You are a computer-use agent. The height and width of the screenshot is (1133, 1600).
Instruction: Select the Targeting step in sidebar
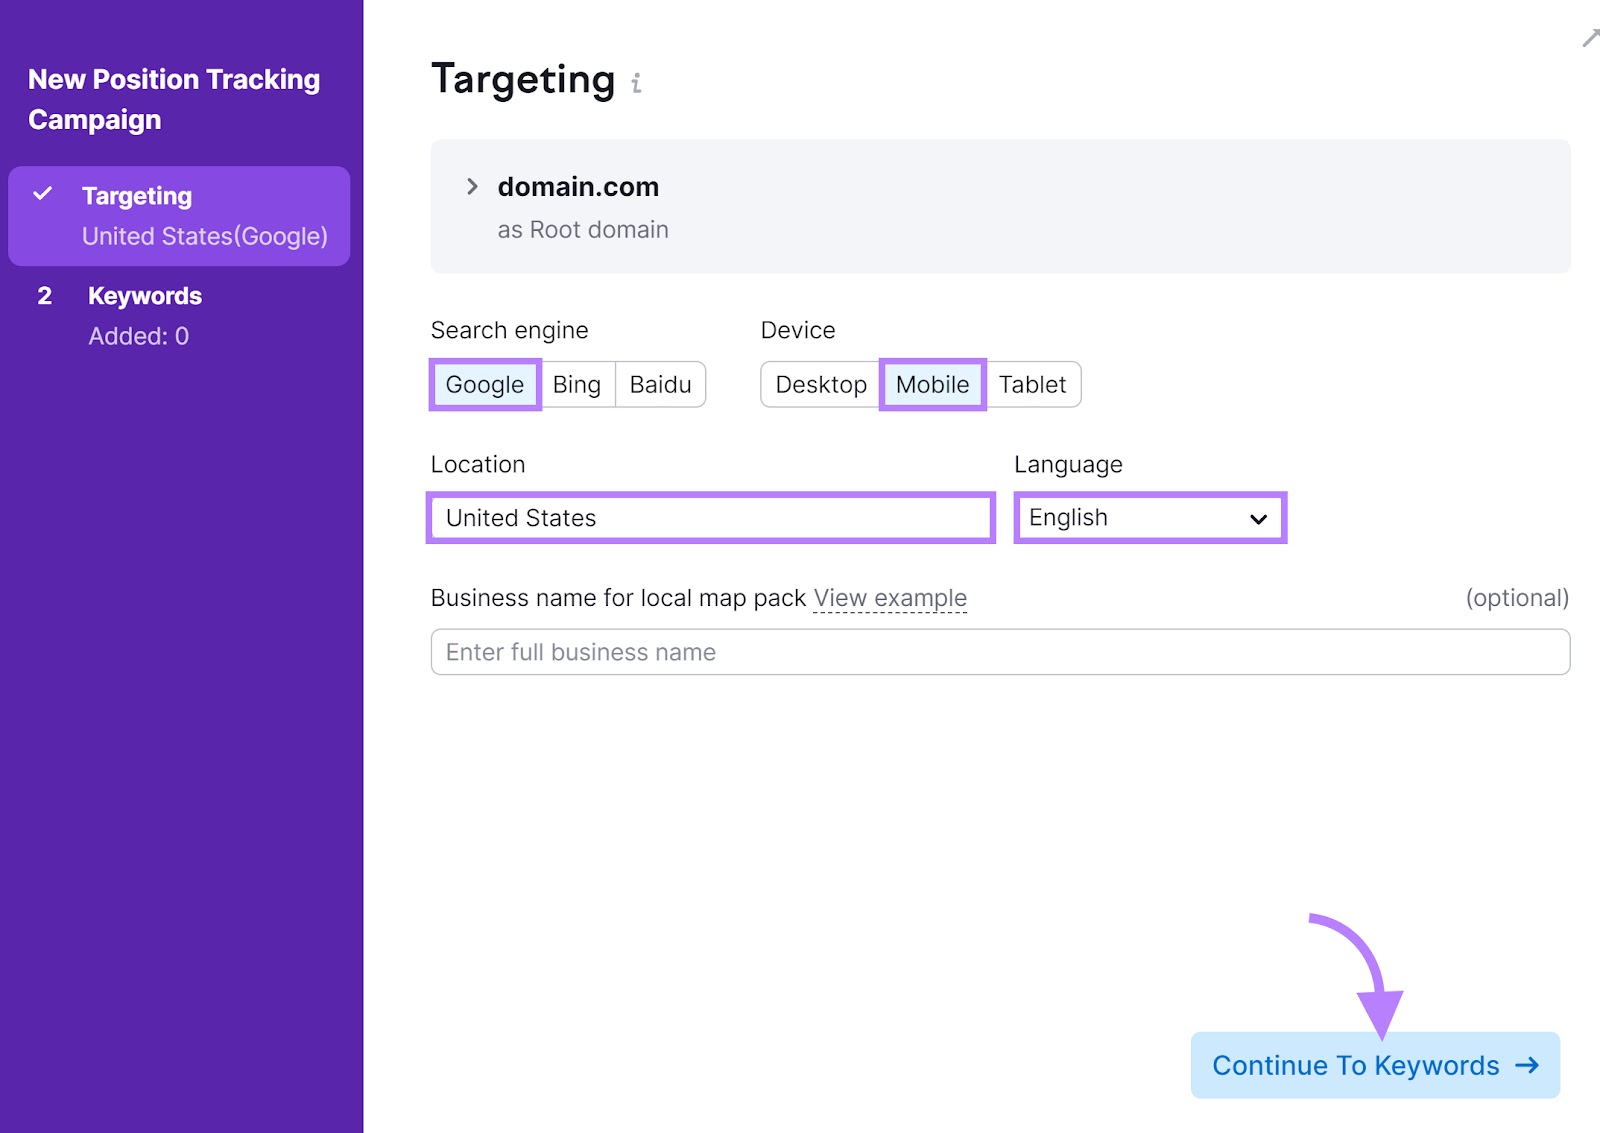point(137,195)
